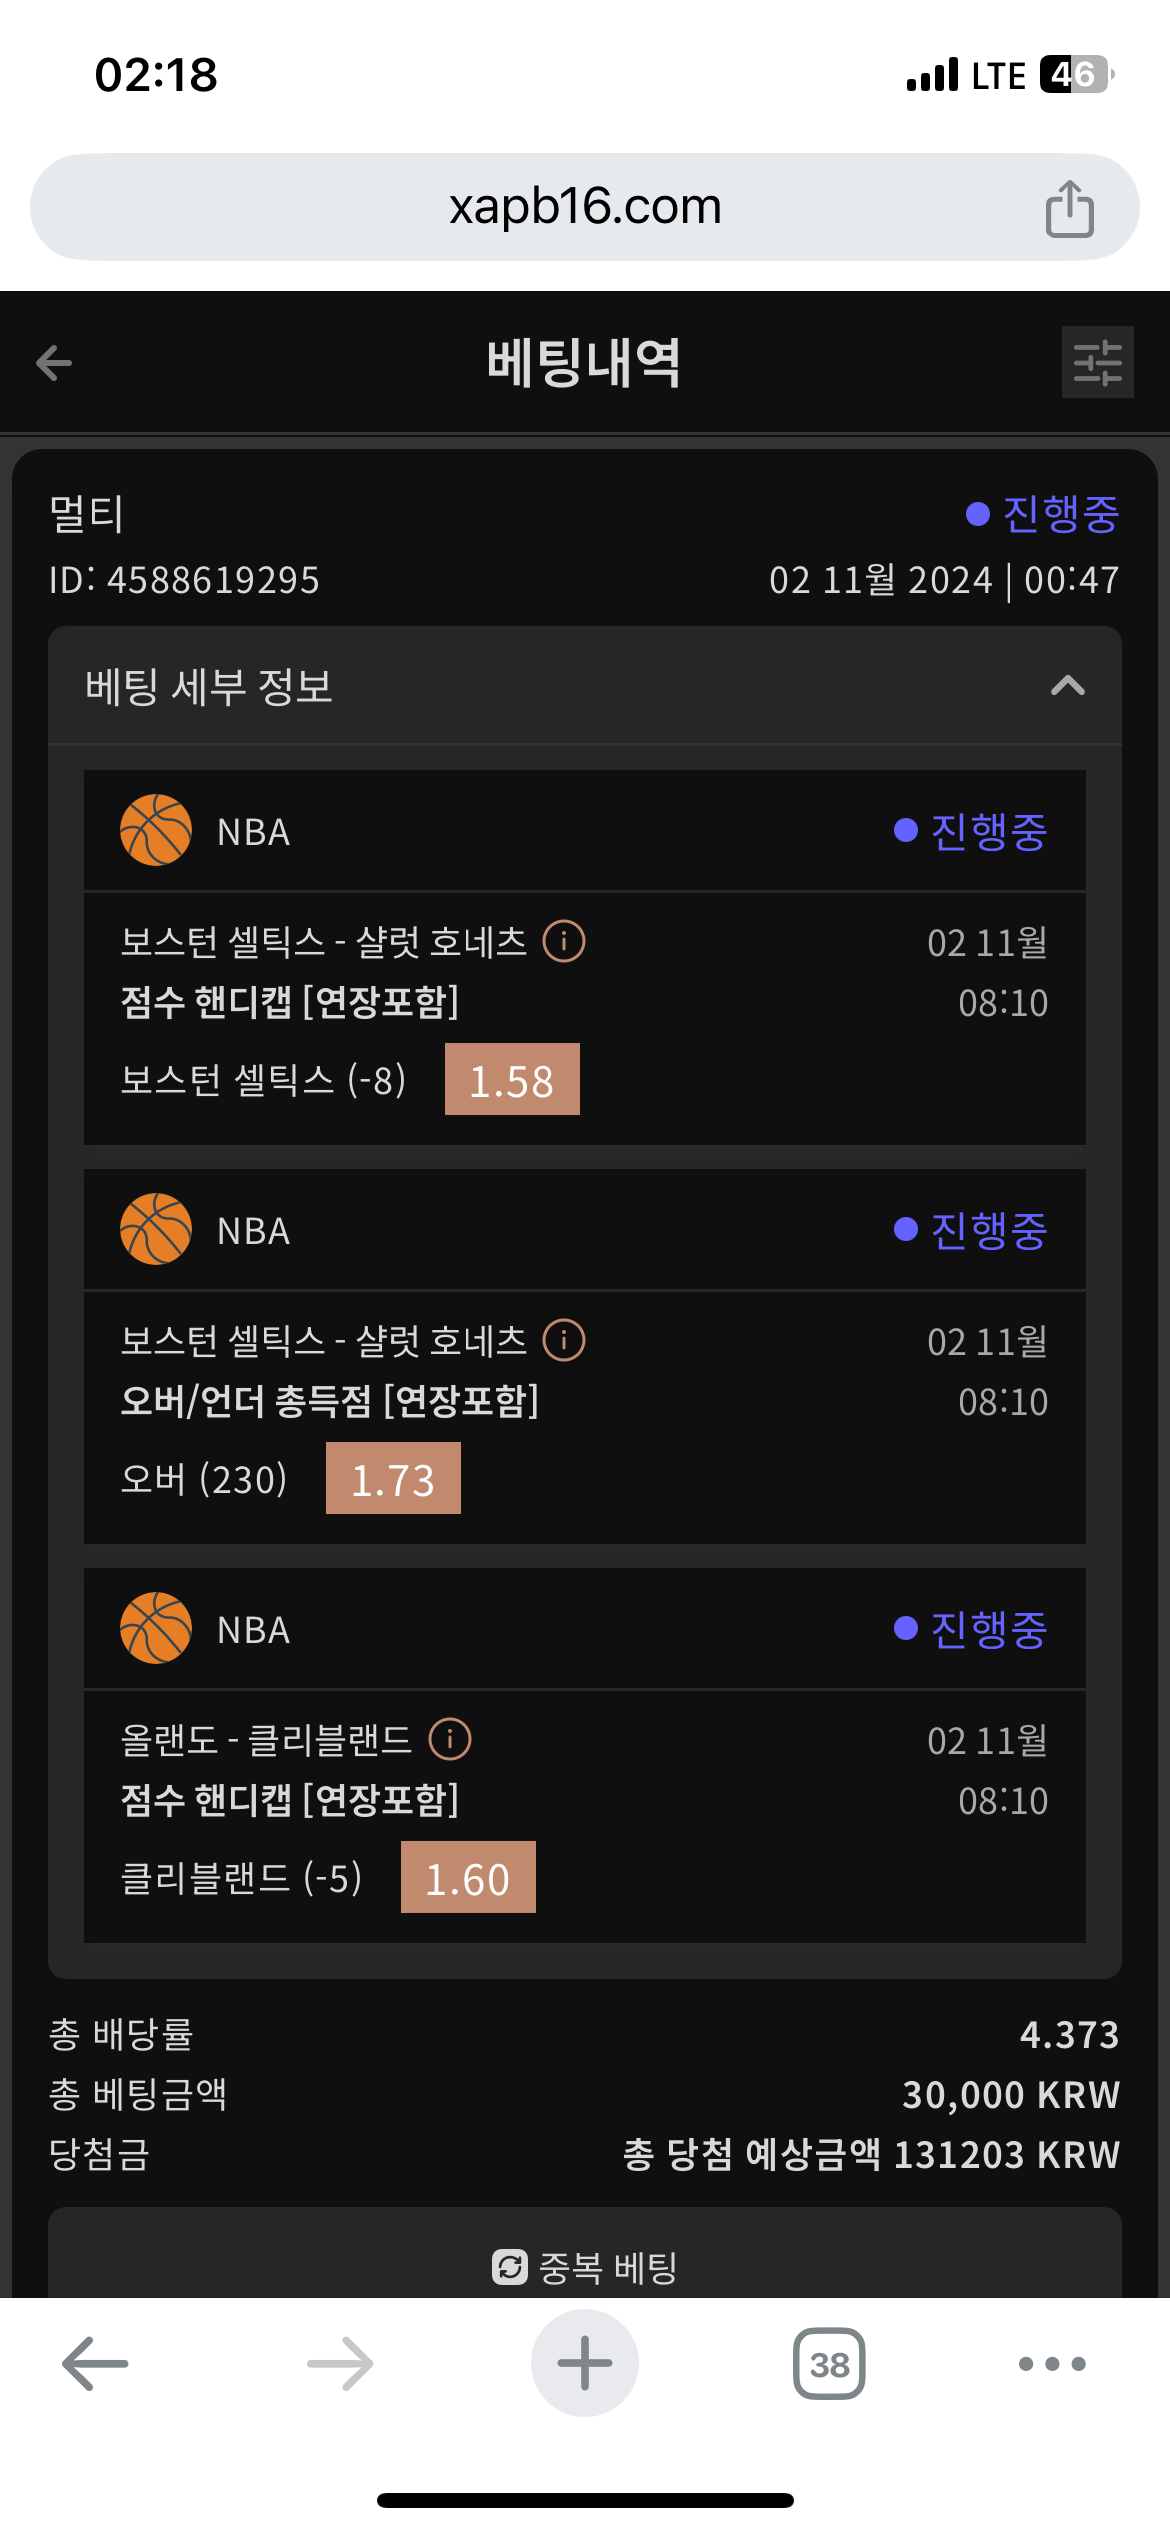This screenshot has height=2532, width=1170.
Task: Open browser more options menu
Action: [1052, 2364]
